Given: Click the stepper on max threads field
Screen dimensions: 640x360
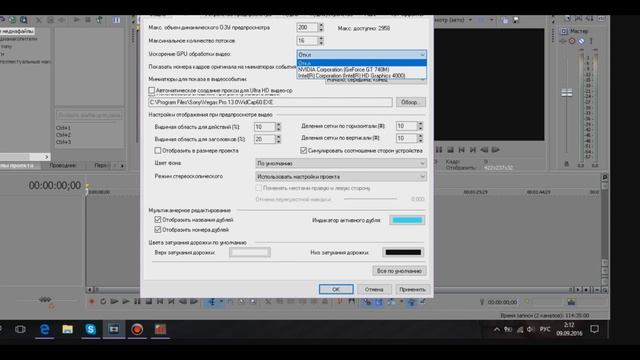Looking at the screenshot, I should click(321, 40).
